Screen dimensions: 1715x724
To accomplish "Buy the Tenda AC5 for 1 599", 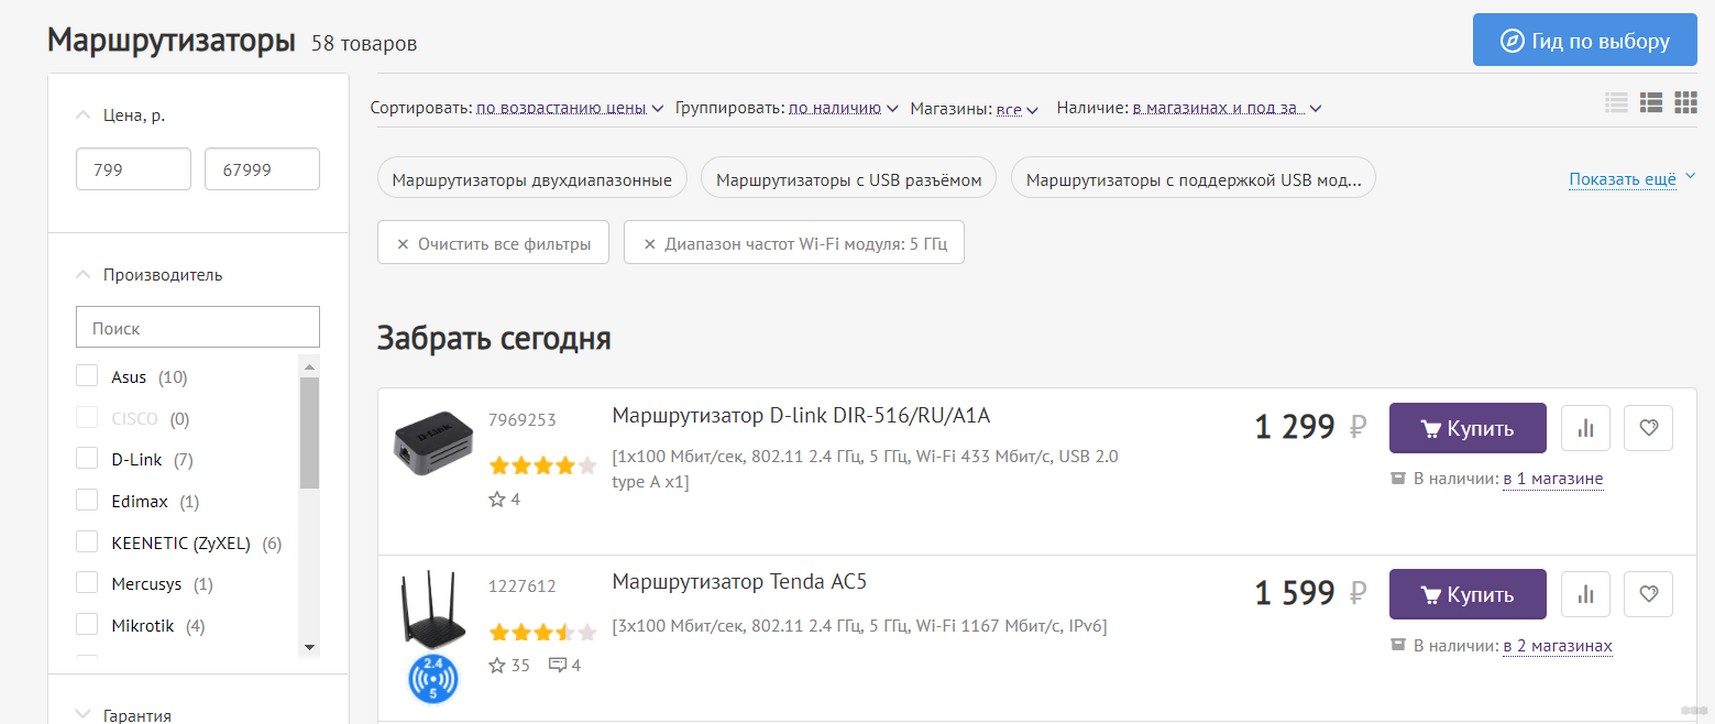I will click(x=1467, y=594).
